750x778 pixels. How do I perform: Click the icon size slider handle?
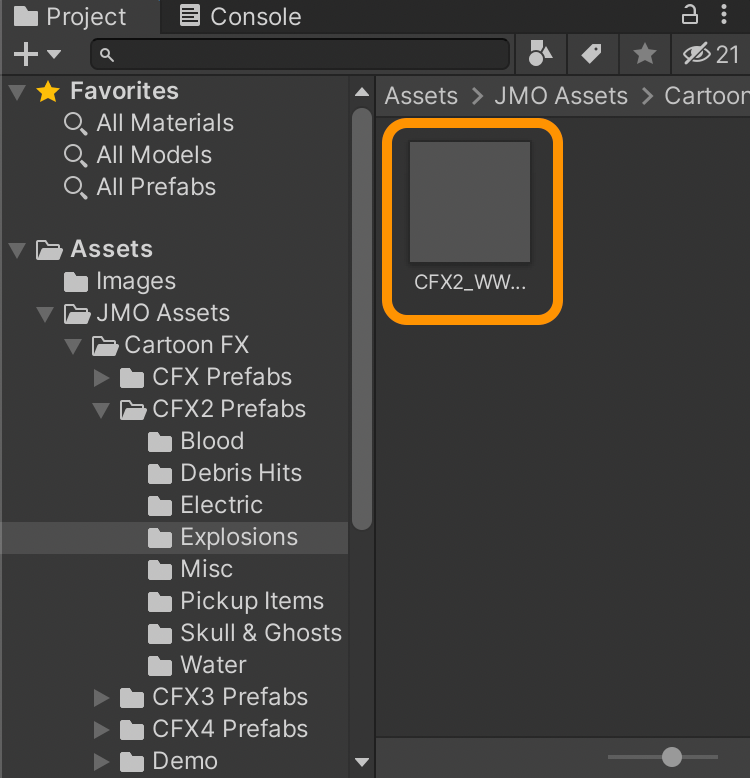672,757
